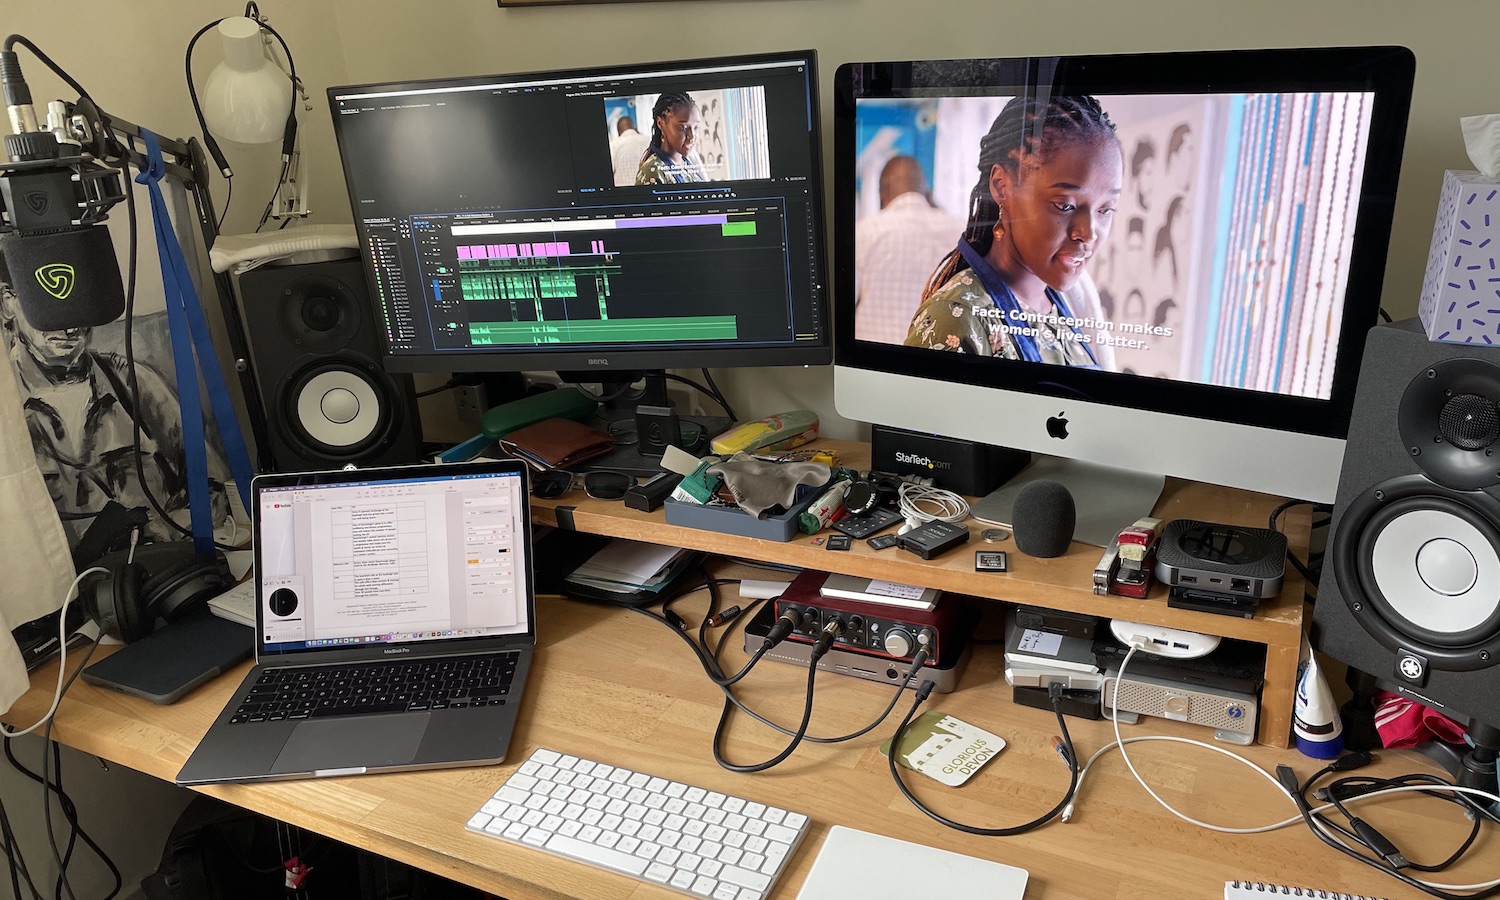Click the Pages sidebar scrollbar
The width and height of the screenshot is (1500, 900).
tap(514, 524)
